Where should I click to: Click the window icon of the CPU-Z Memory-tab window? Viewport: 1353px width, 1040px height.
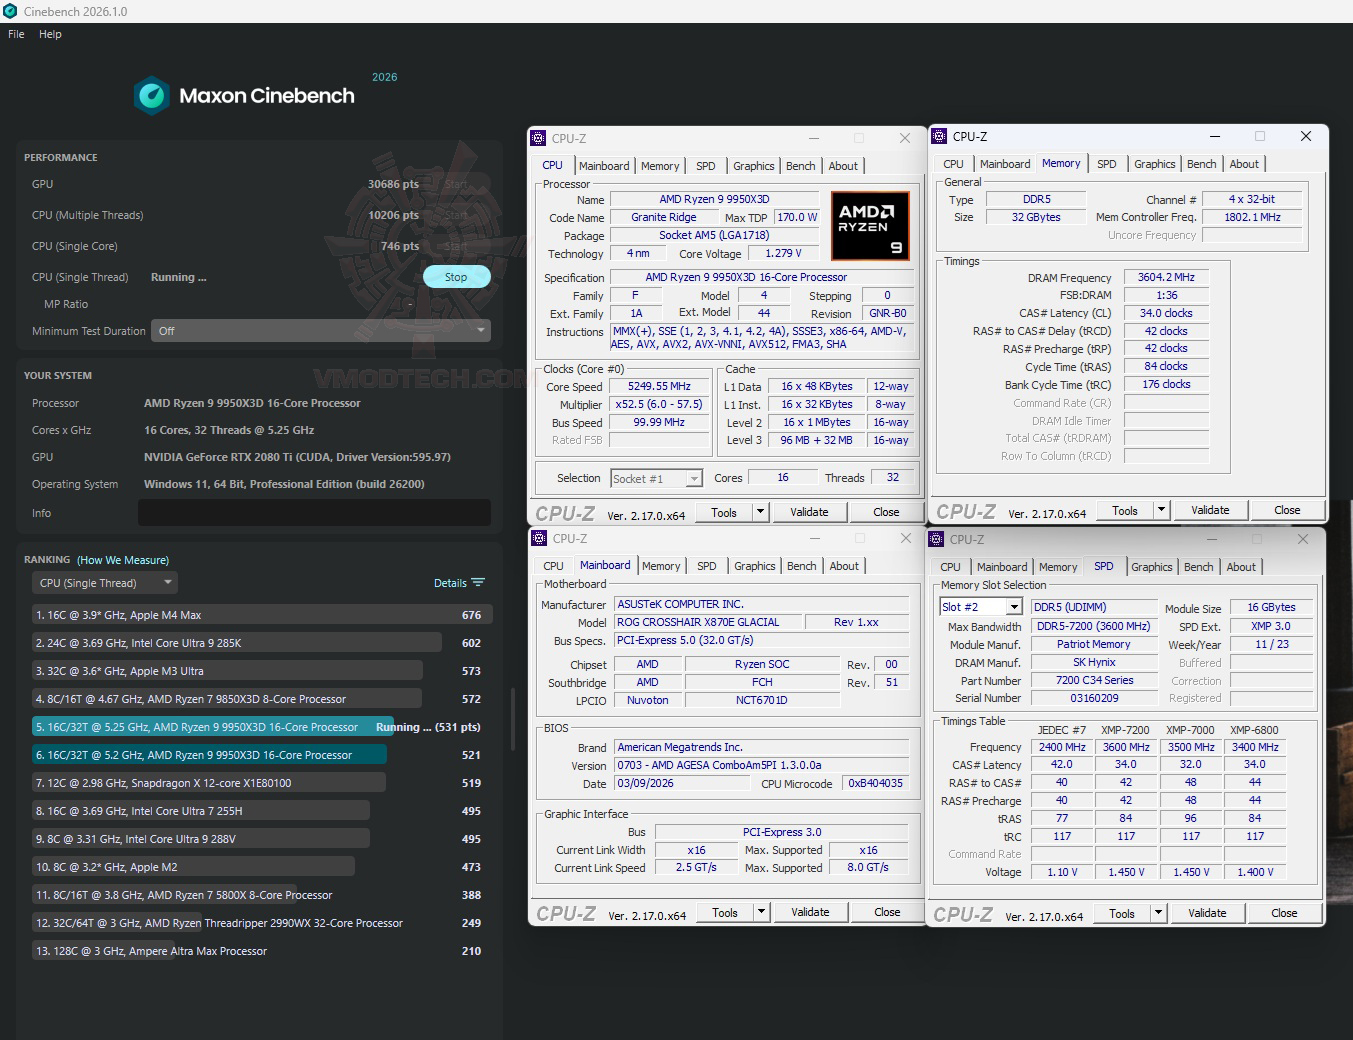click(938, 136)
